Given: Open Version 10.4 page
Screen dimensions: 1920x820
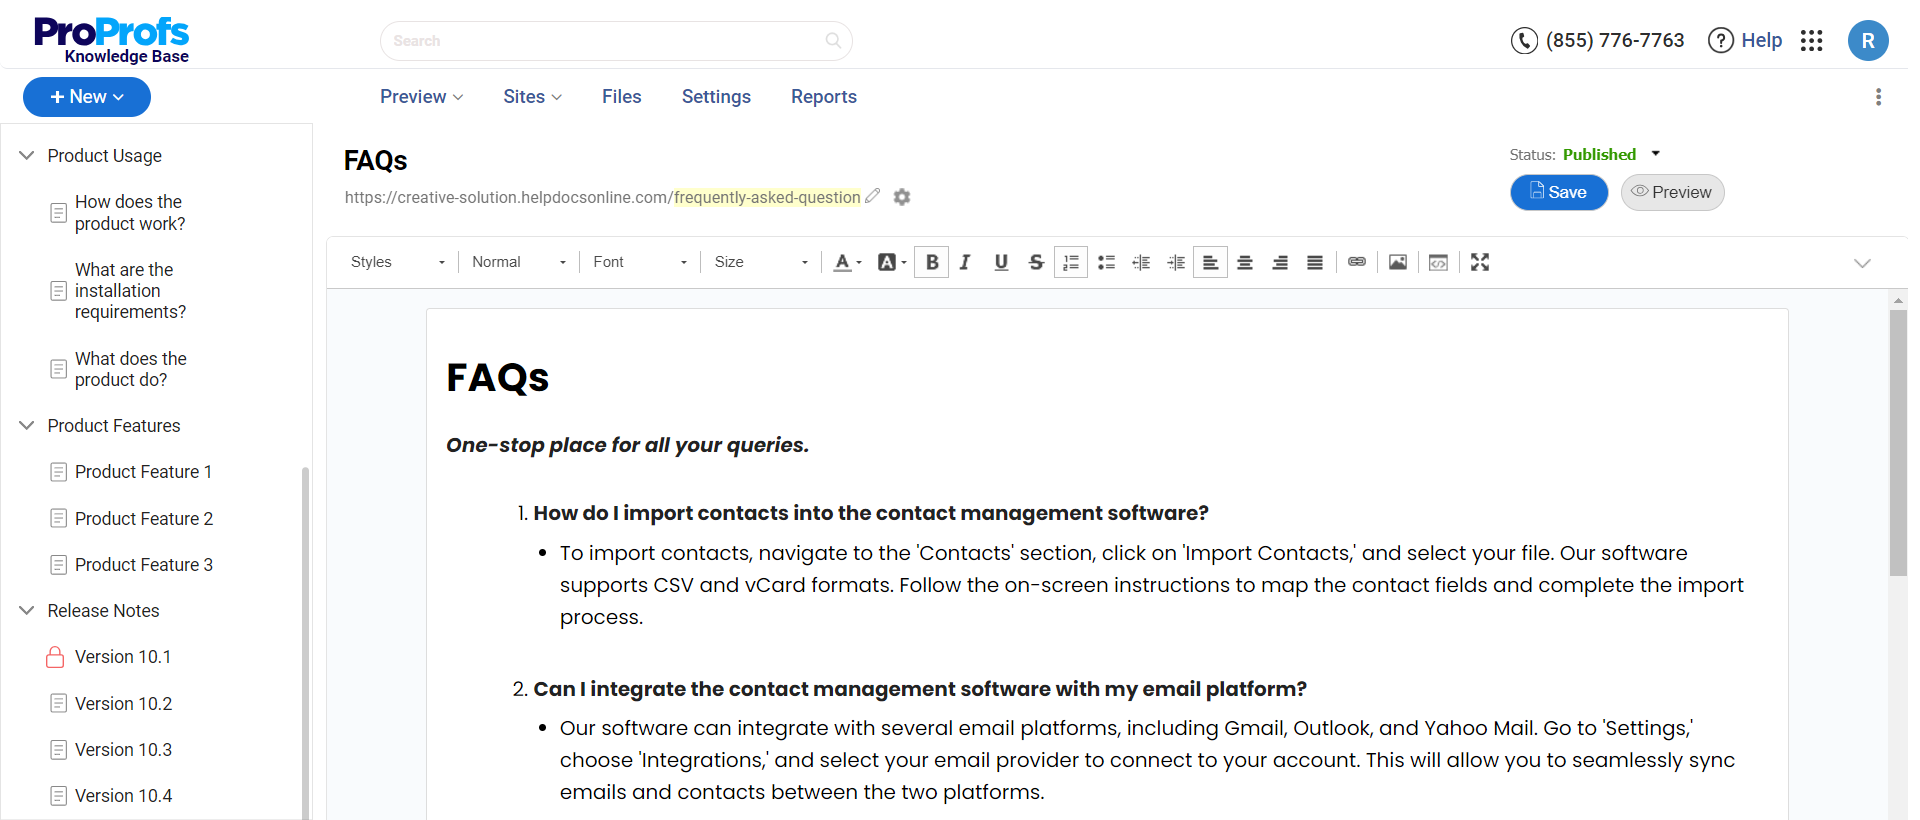Looking at the screenshot, I should [x=123, y=796].
